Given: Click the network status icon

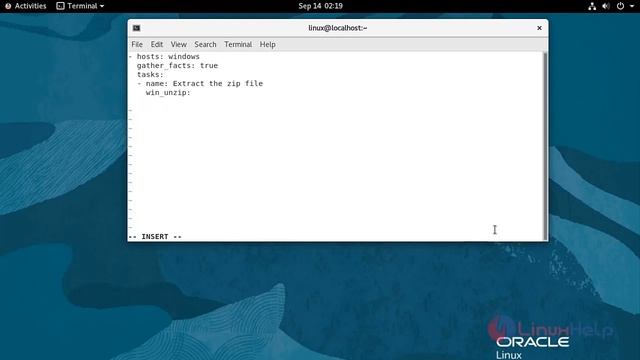Looking at the screenshot, I should pyautogui.click(x=592, y=6).
